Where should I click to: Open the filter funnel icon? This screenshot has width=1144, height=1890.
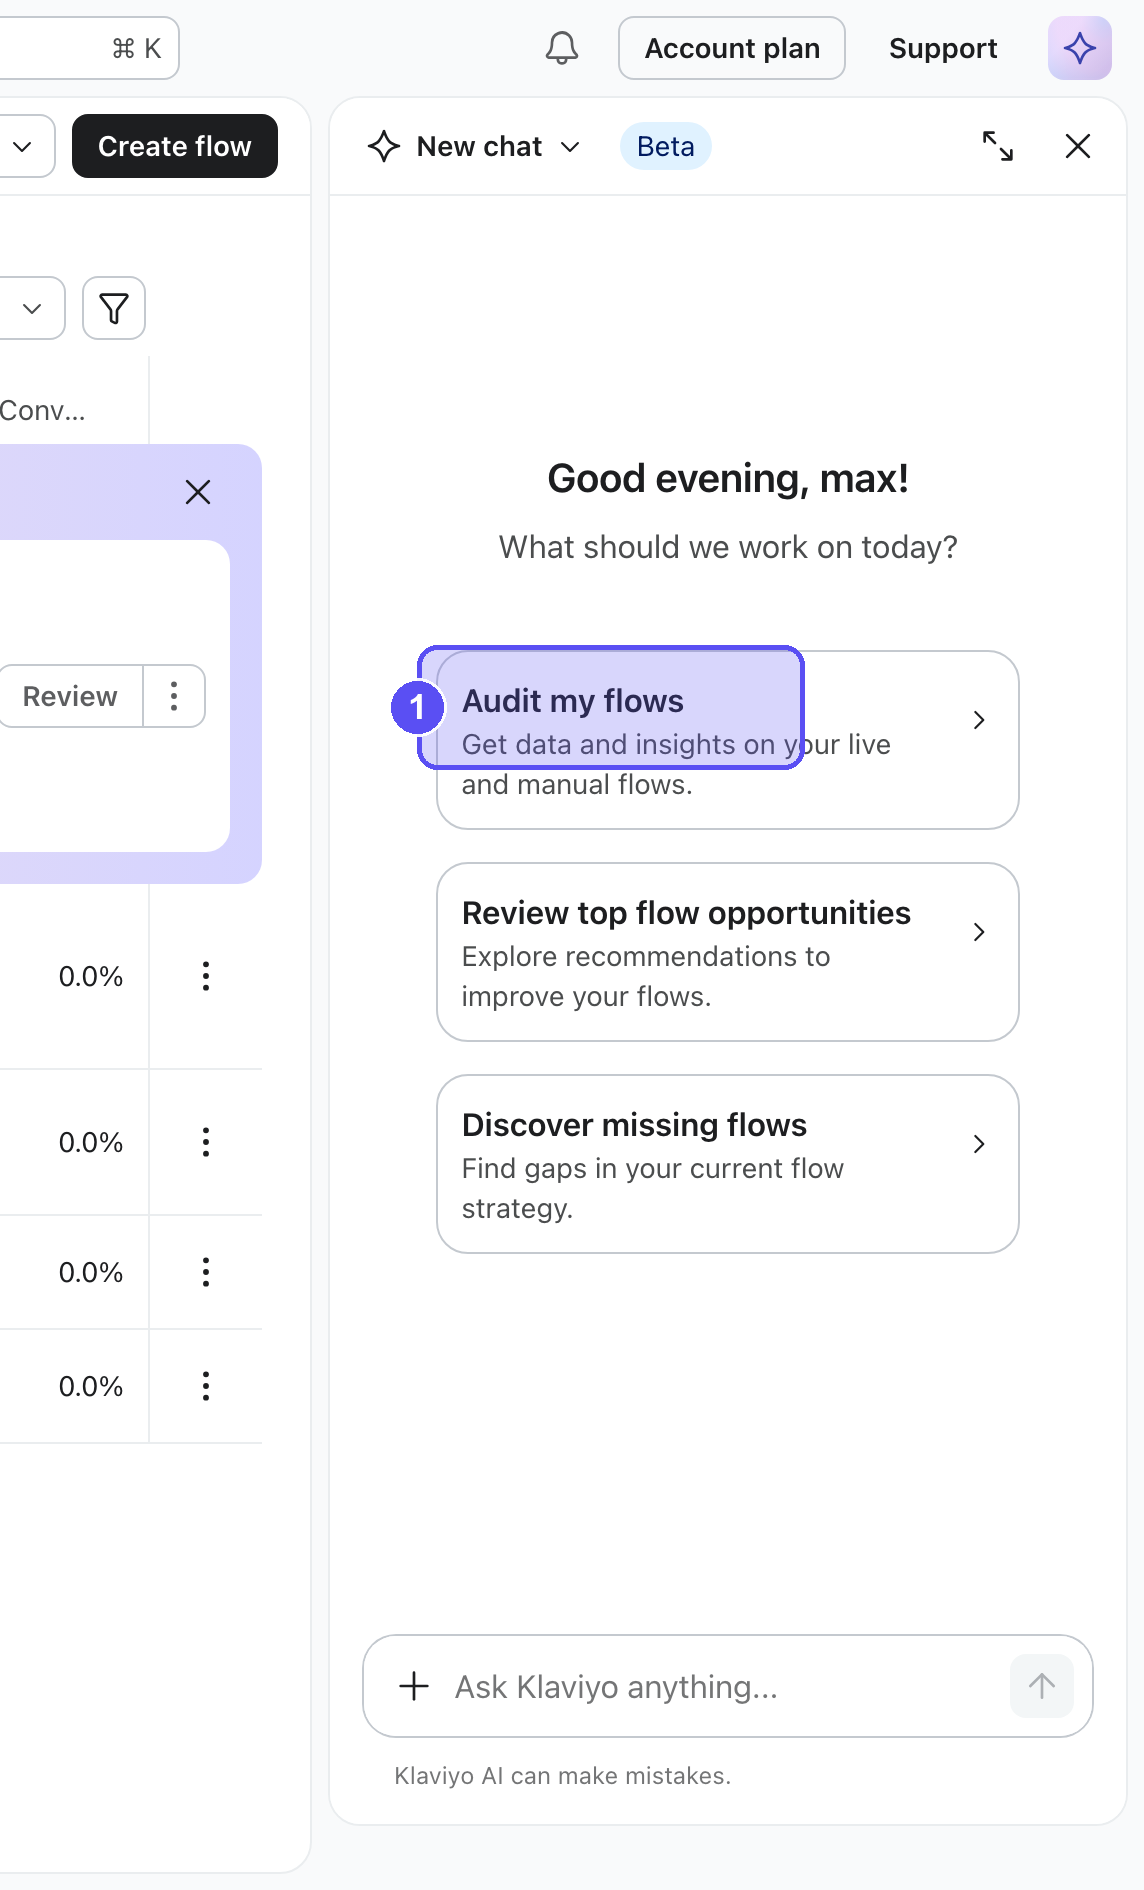114,308
